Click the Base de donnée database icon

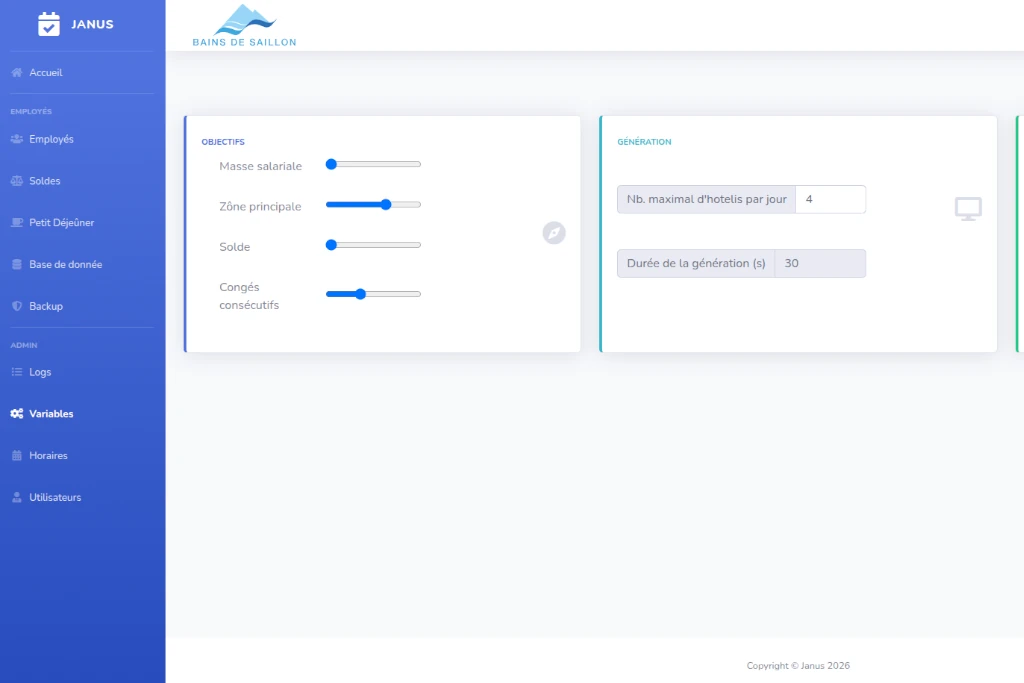coord(17,264)
